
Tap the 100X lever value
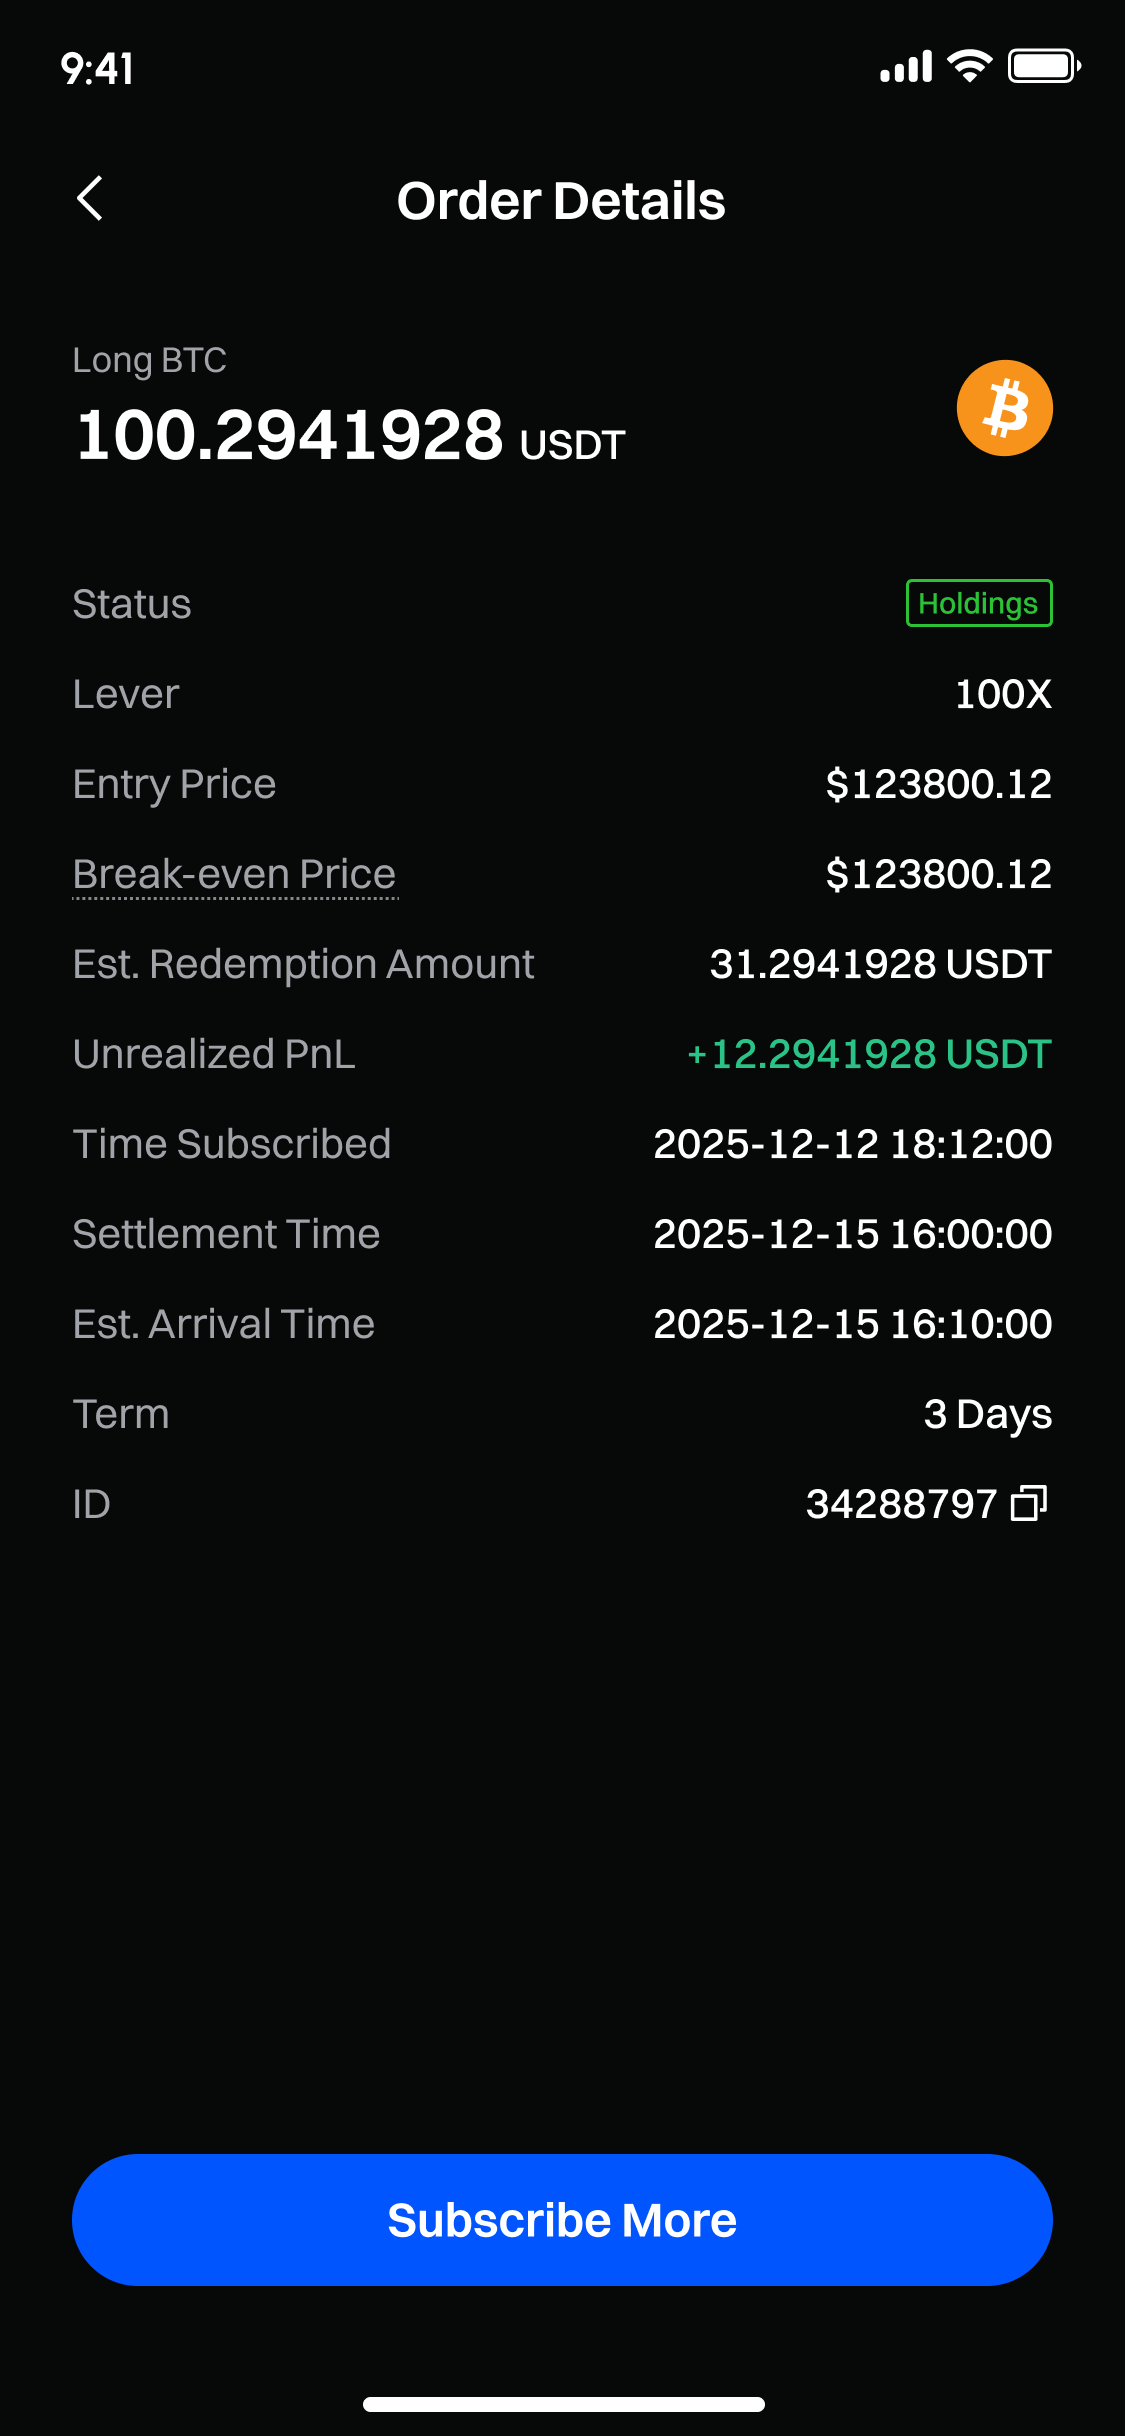coord(1003,694)
